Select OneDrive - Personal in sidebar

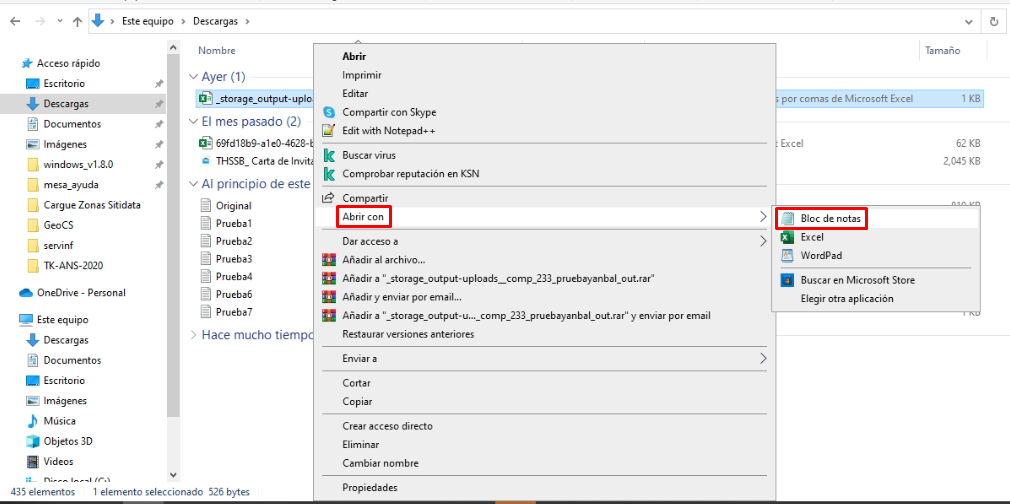tap(81, 293)
